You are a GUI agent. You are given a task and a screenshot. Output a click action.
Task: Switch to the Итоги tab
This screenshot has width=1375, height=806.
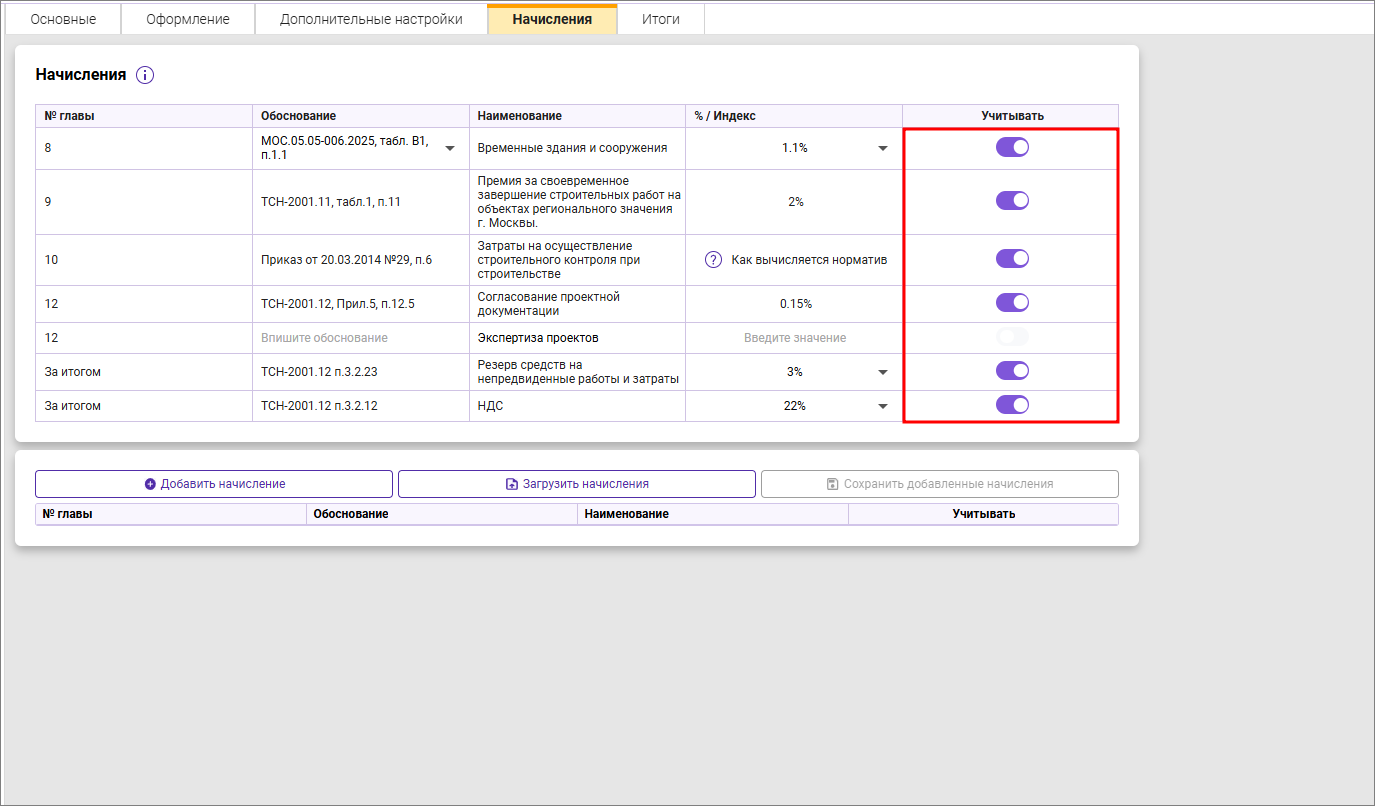(x=660, y=19)
